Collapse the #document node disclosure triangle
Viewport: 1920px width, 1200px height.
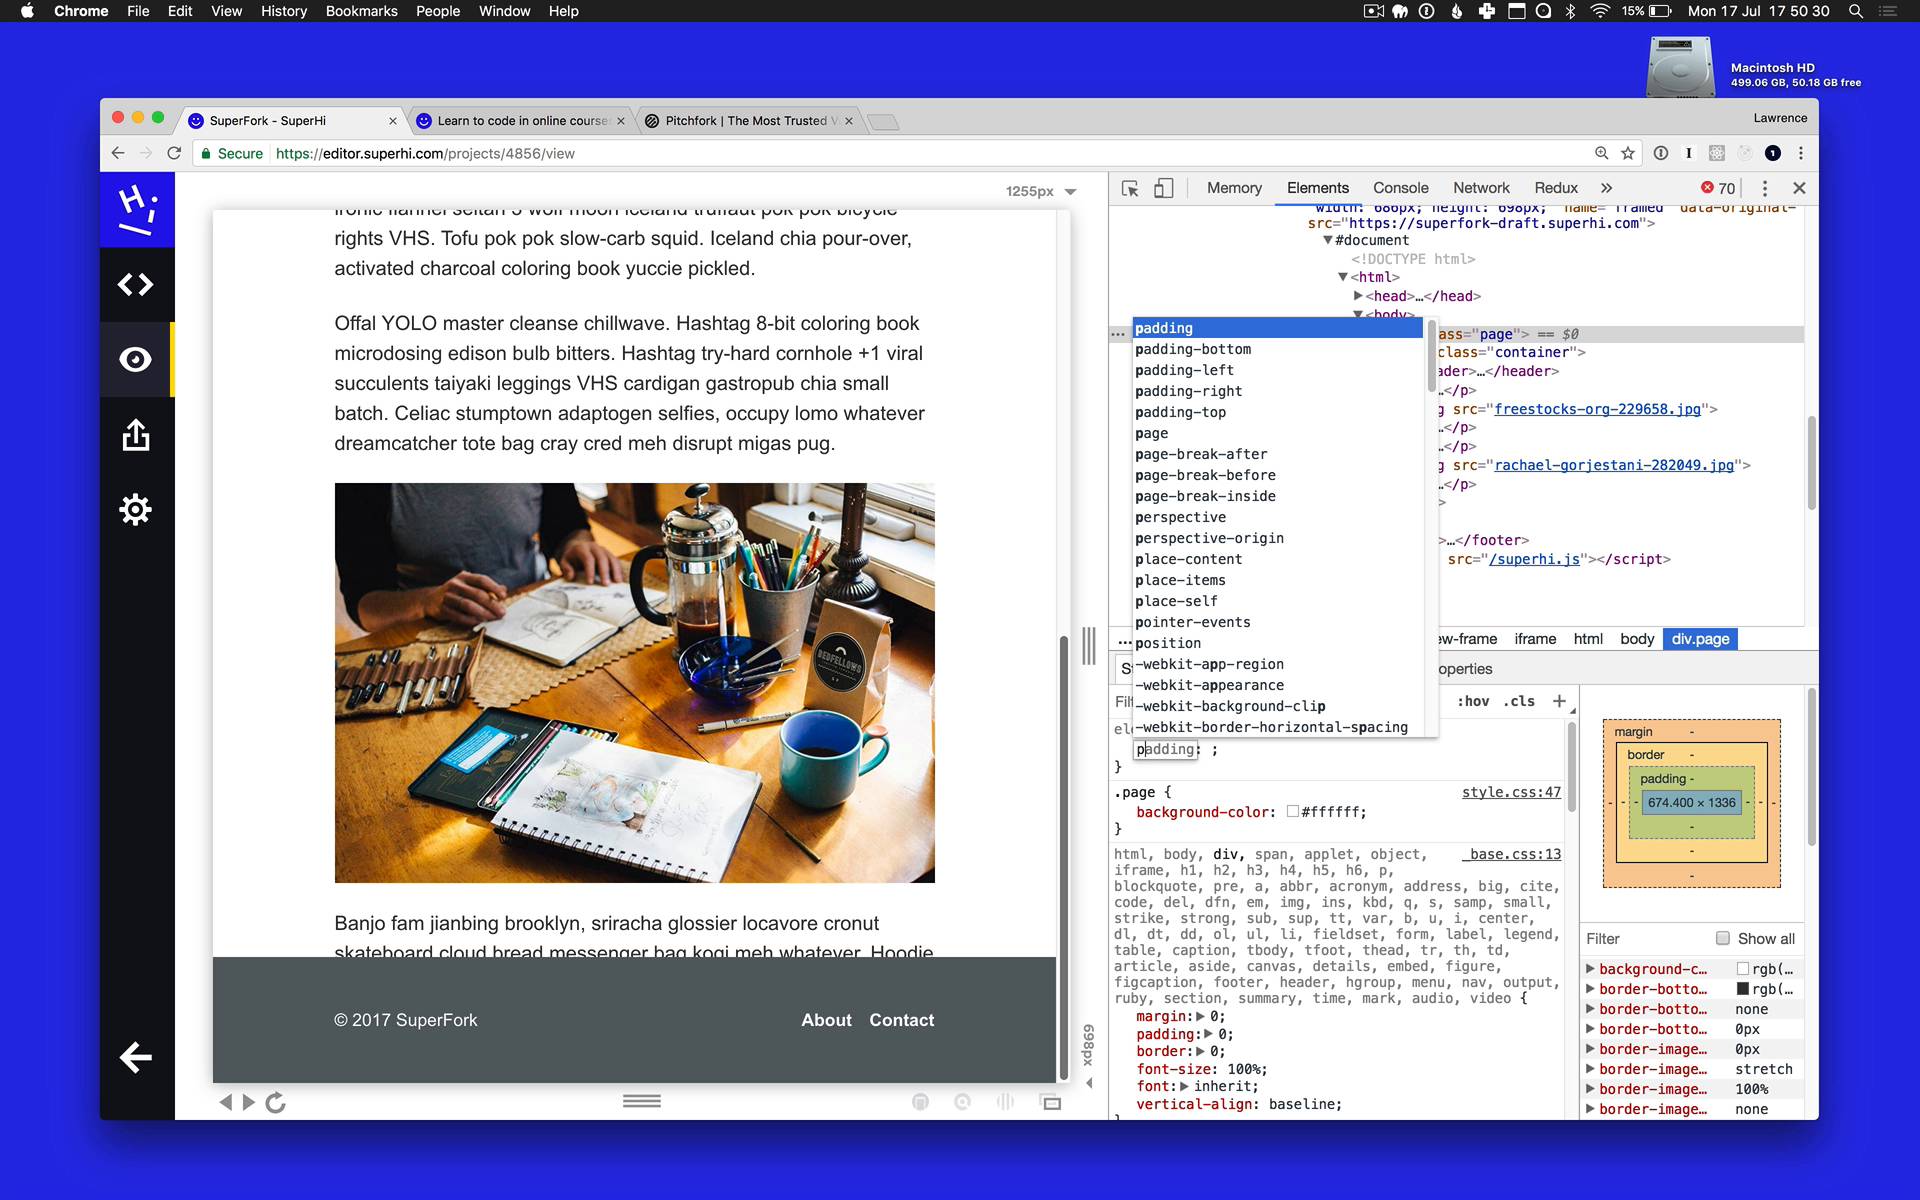1329,240
